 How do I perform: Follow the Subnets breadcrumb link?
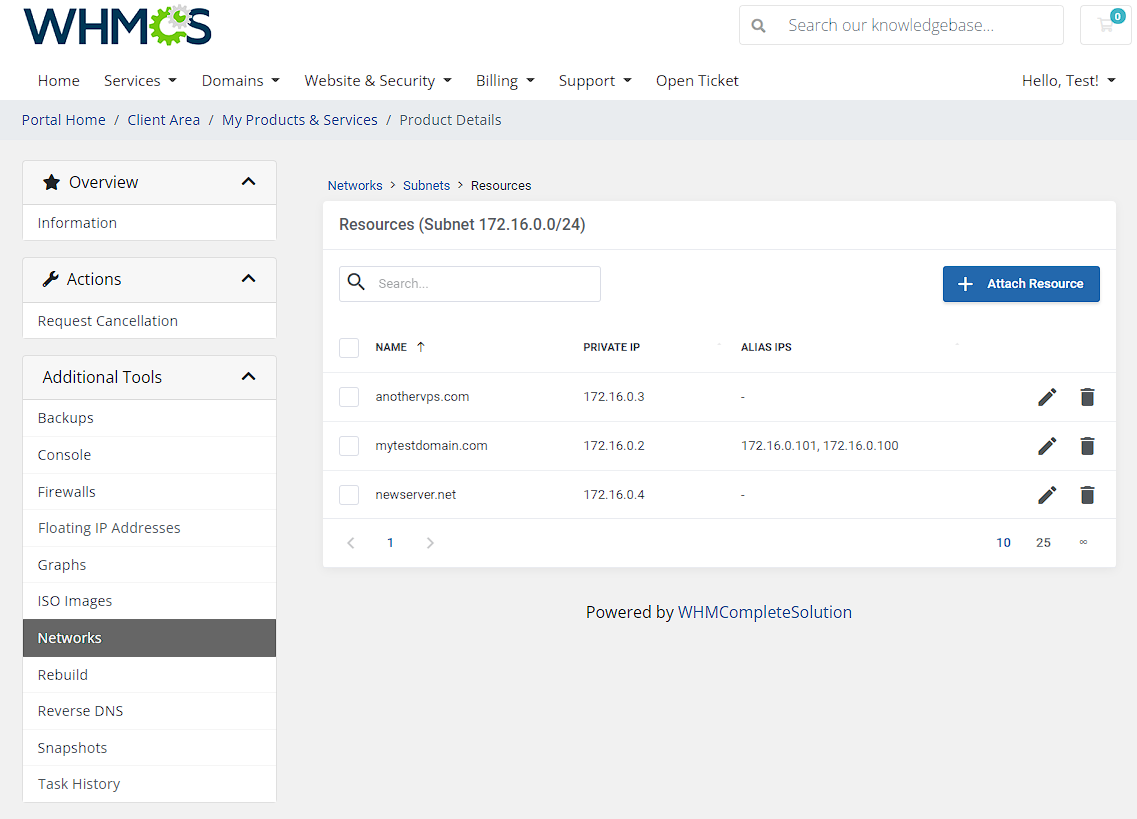(426, 185)
